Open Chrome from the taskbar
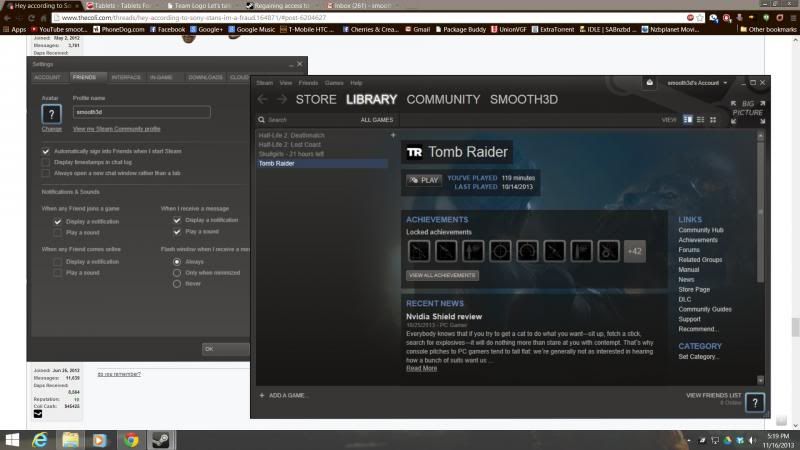This screenshot has height=450, width=800. click(131, 440)
